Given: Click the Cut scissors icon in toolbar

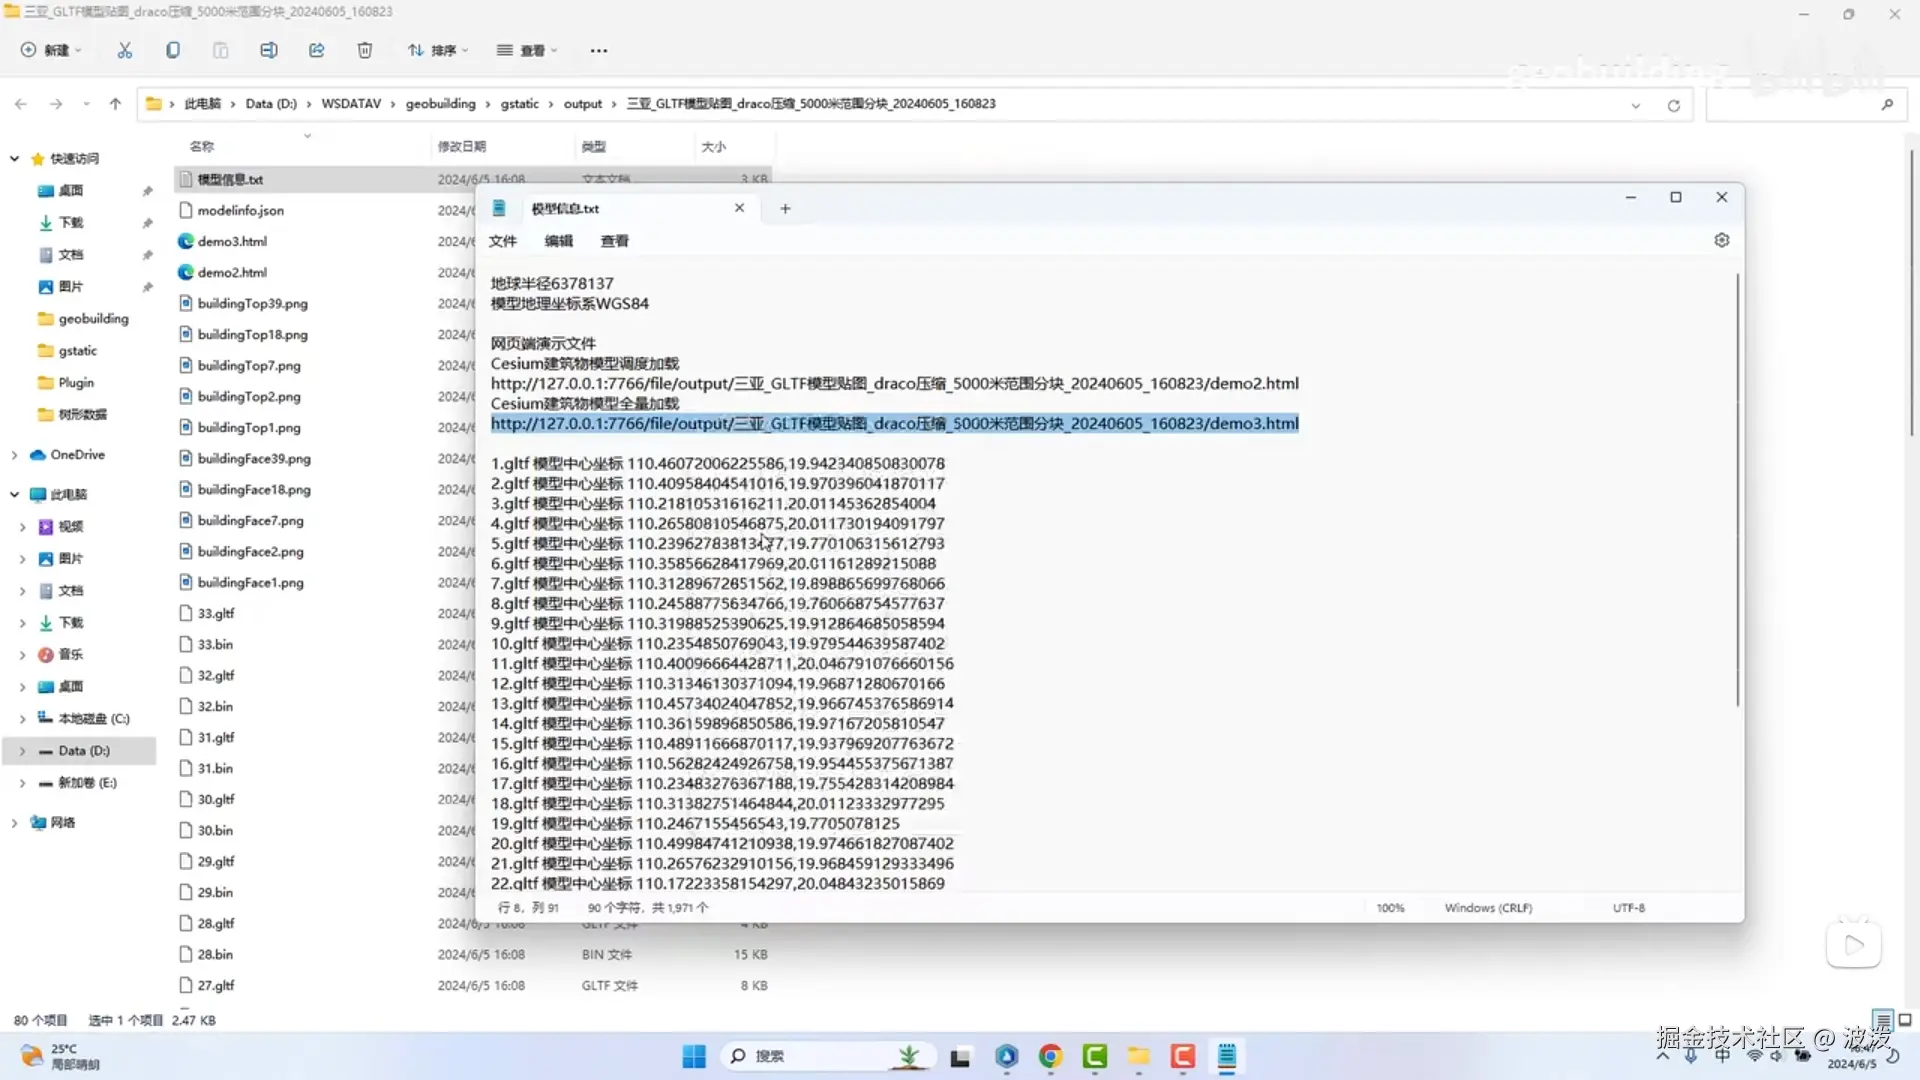Looking at the screenshot, I should coord(125,50).
